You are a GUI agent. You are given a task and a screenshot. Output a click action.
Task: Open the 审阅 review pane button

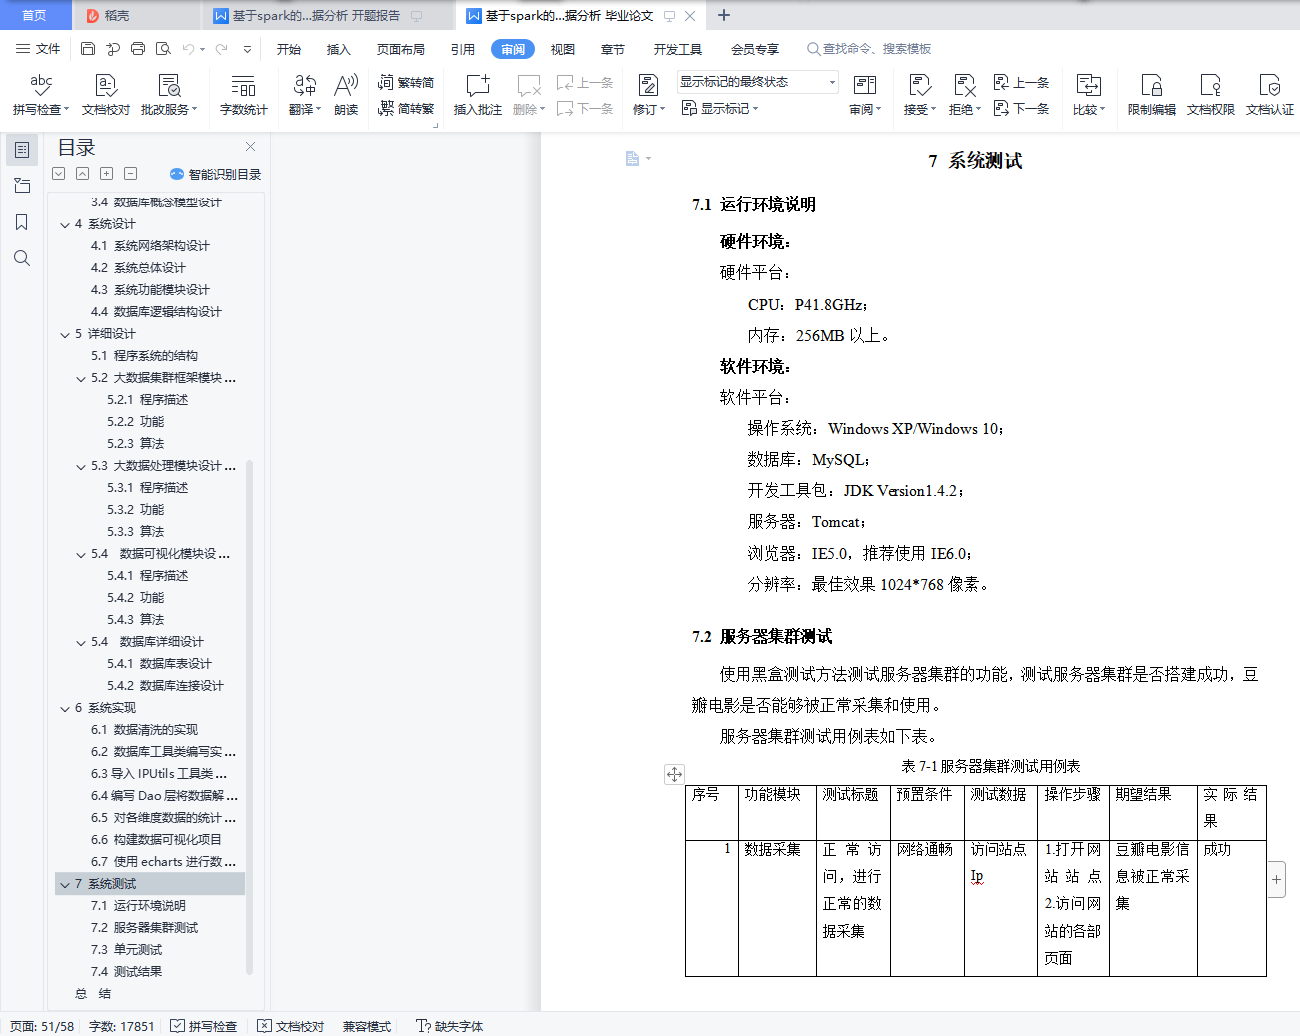[865, 95]
